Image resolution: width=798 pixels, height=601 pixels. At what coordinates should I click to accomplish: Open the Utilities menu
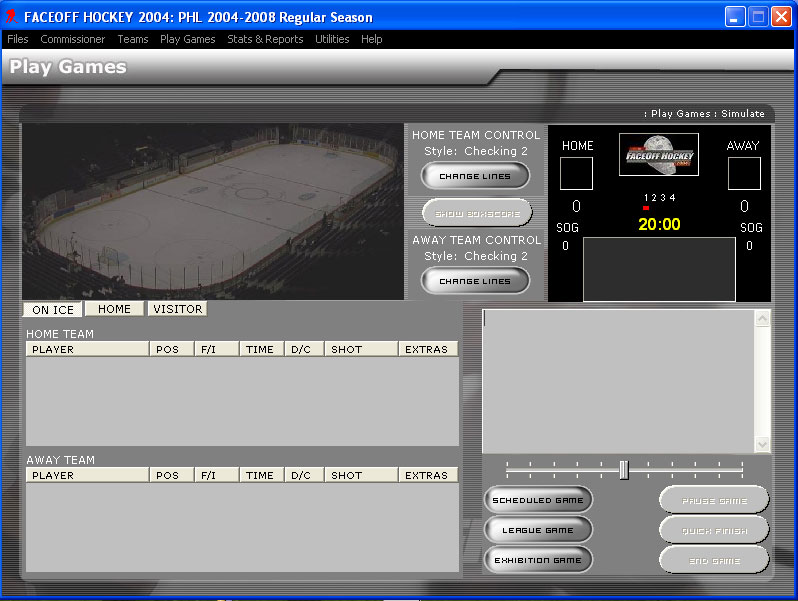tap(332, 39)
